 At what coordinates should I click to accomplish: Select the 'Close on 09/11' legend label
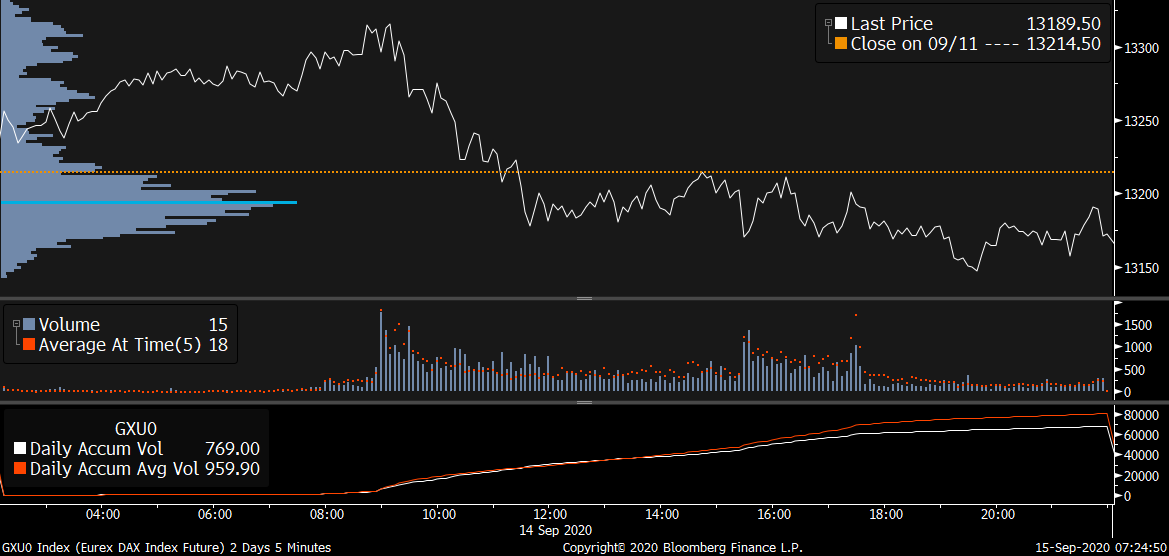(916, 44)
